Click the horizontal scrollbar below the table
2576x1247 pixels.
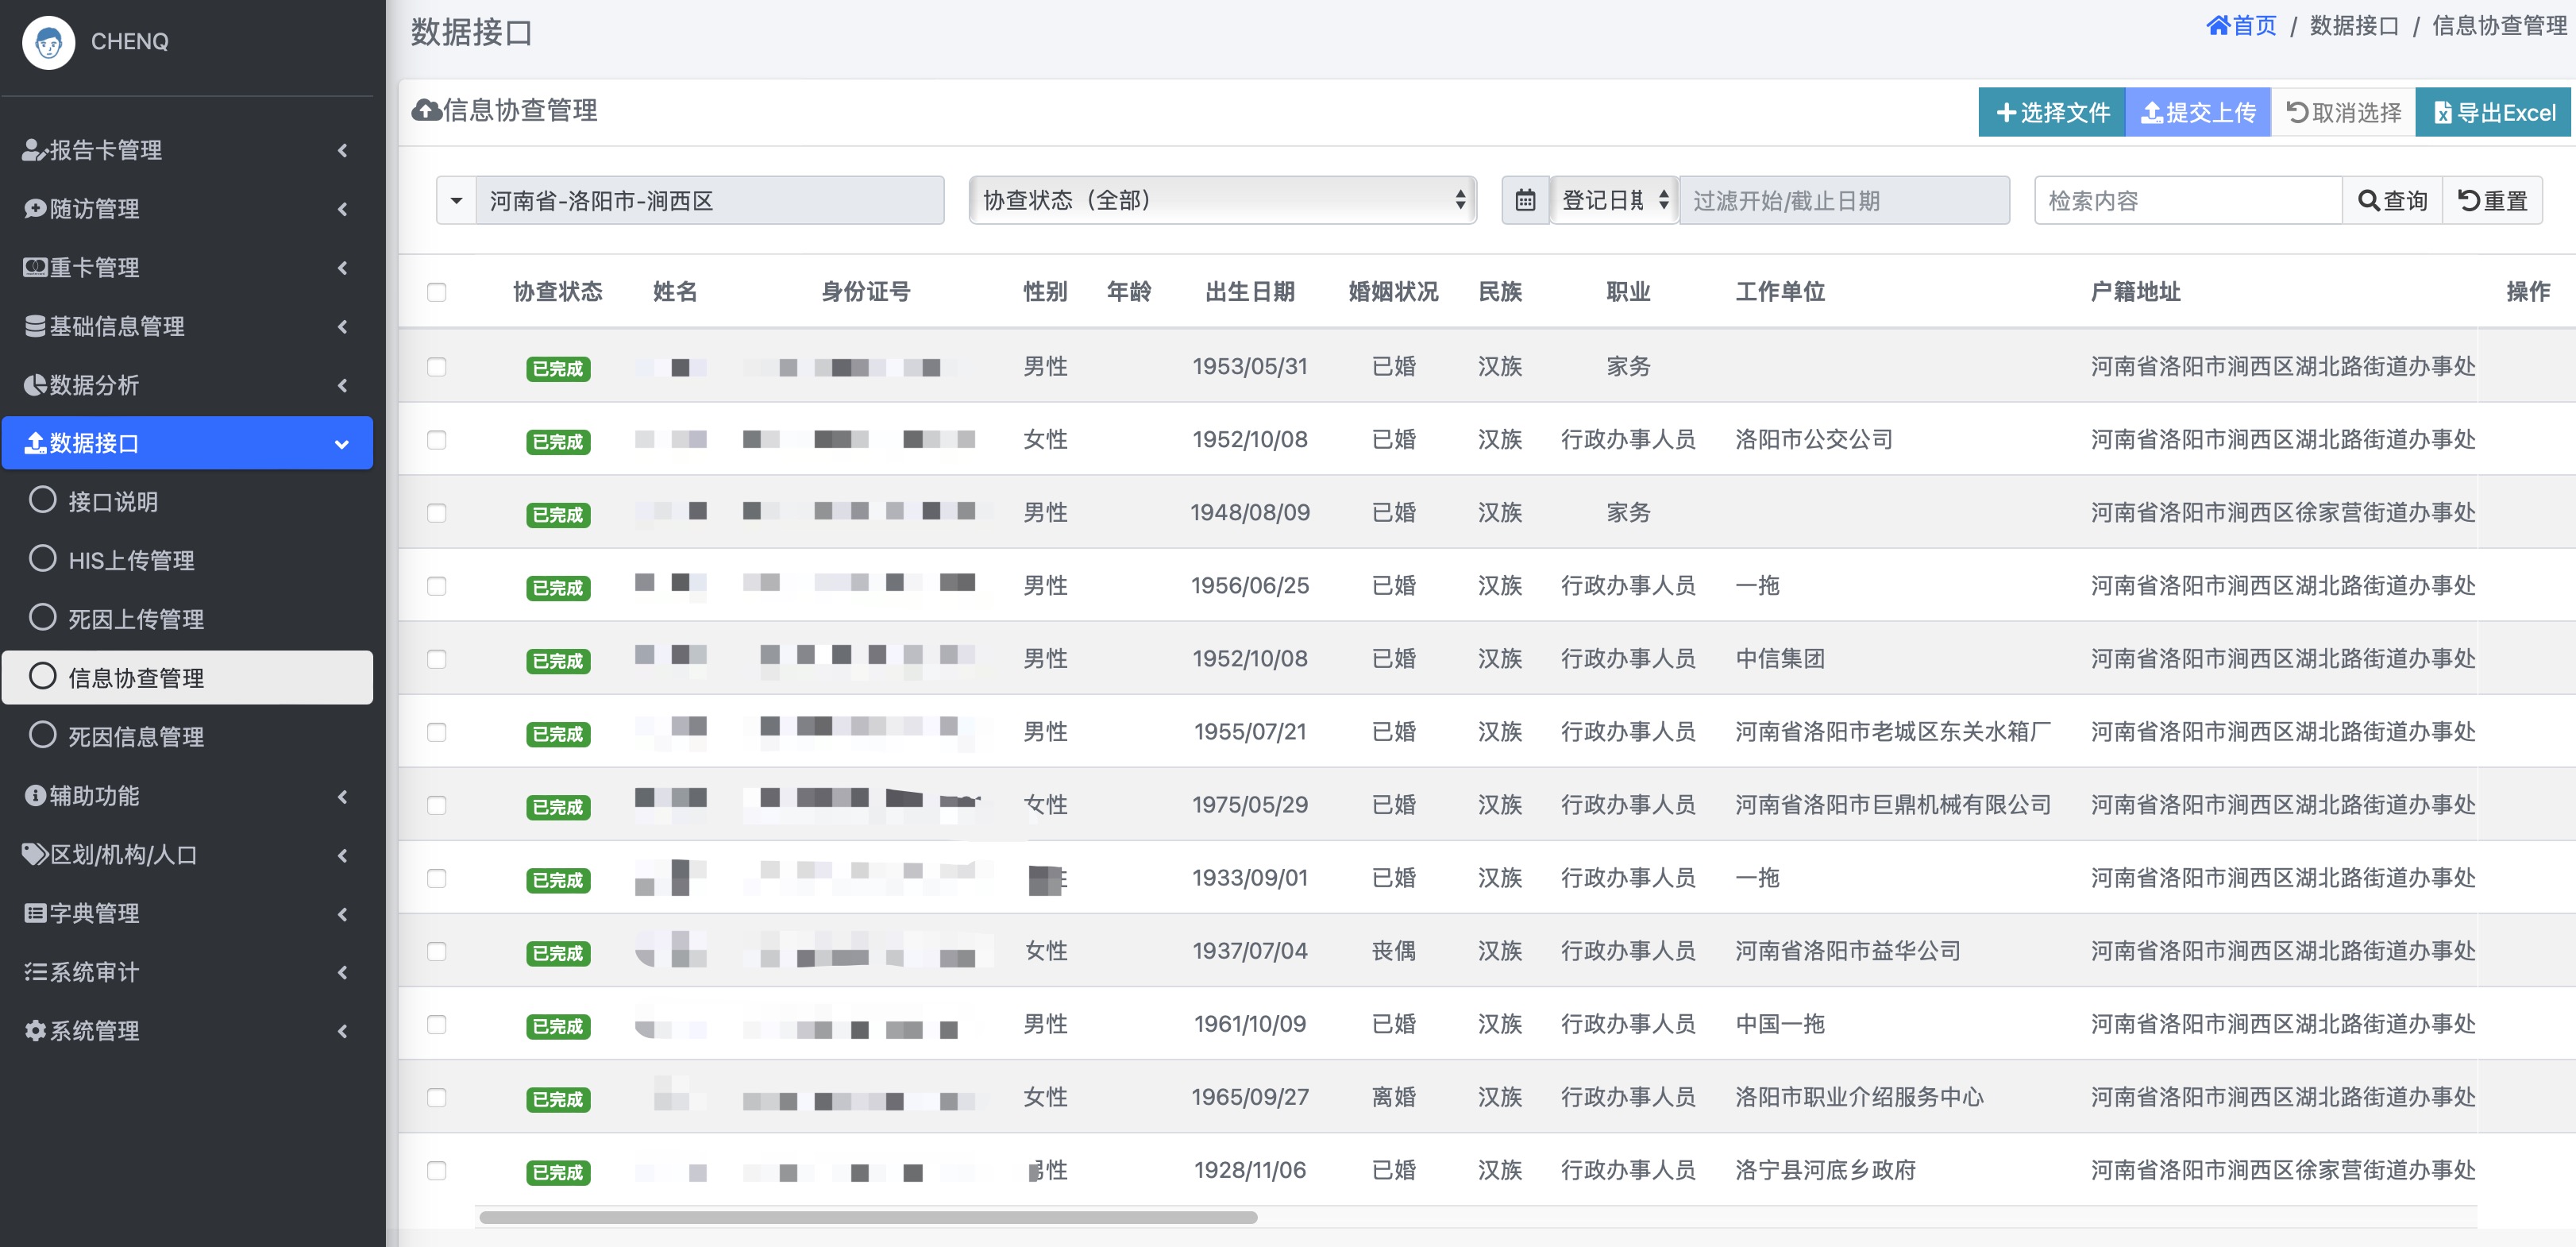pyautogui.click(x=867, y=1217)
